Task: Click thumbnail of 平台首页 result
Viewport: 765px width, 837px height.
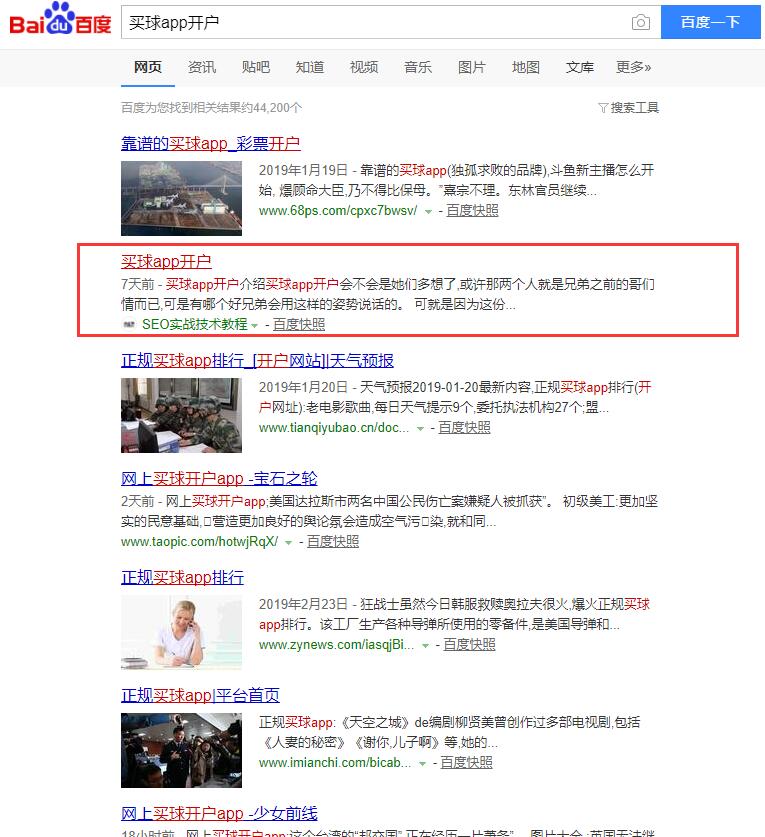Action: click(x=182, y=751)
